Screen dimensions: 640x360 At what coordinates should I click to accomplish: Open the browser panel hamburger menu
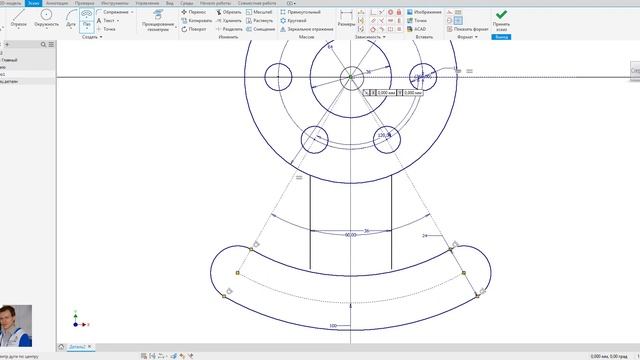pos(51,44)
